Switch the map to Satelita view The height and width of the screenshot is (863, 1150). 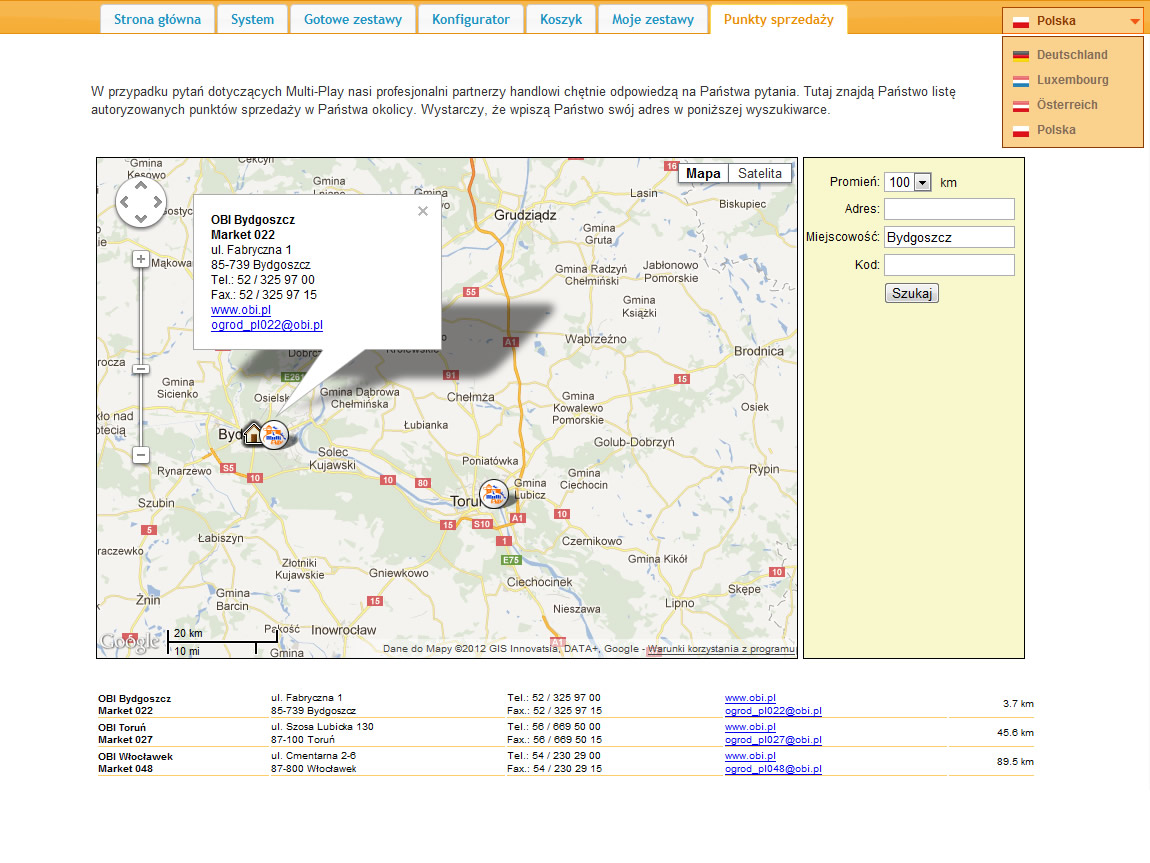[760, 174]
